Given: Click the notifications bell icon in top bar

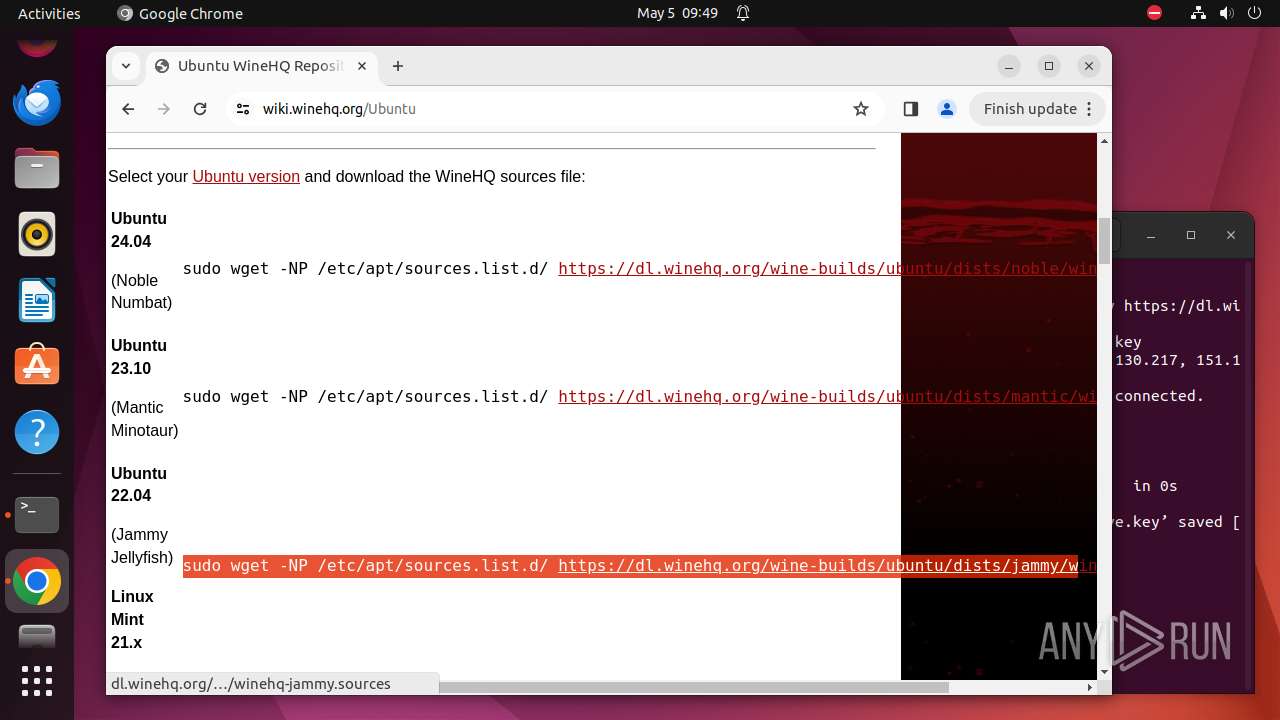Looking at the screenshot, I should click(743, 13).
